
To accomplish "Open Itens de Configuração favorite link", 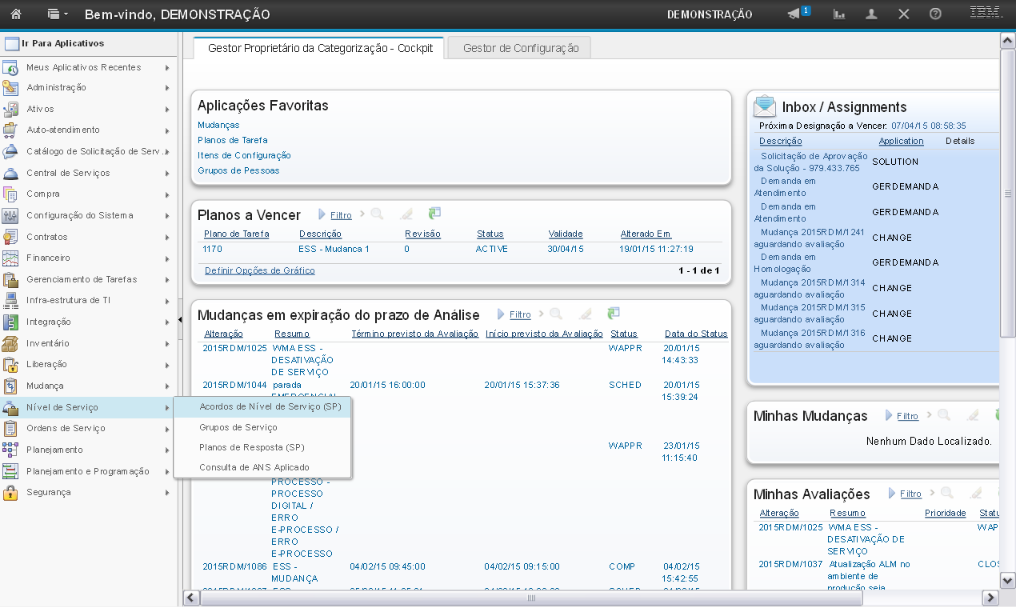I will 244,155.
